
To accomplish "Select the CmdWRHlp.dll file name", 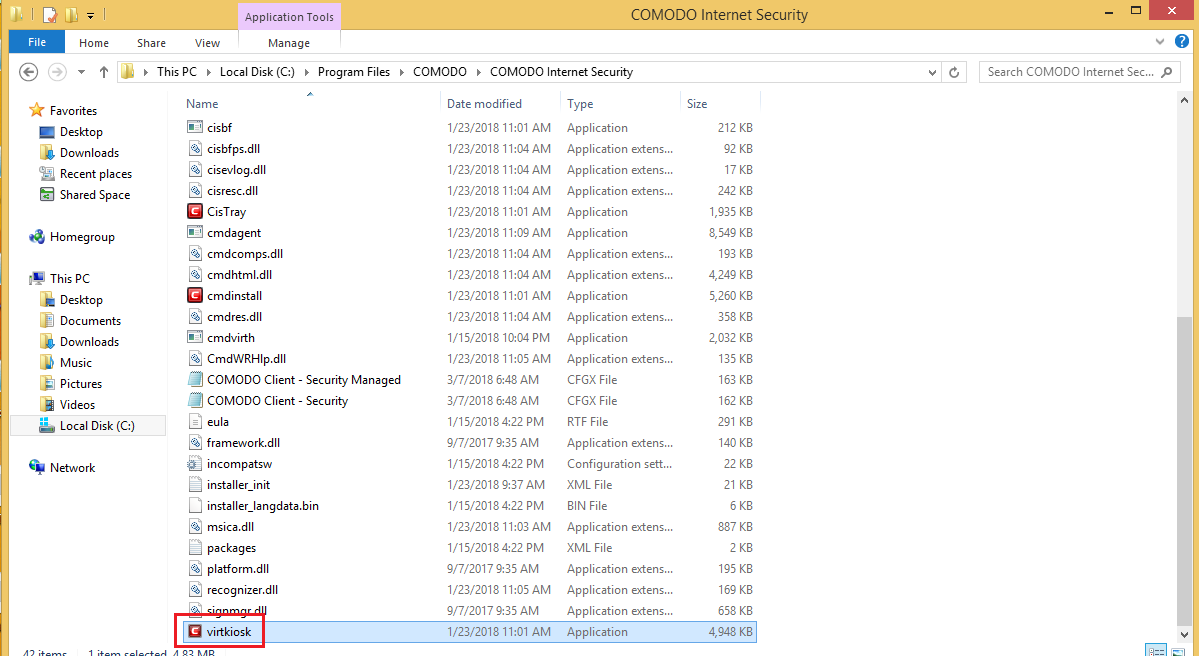I will [x=246, y=359].
